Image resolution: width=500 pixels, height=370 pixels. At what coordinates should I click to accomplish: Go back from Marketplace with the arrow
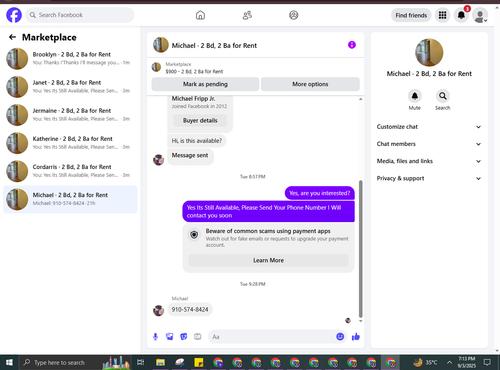click(12, 37)
